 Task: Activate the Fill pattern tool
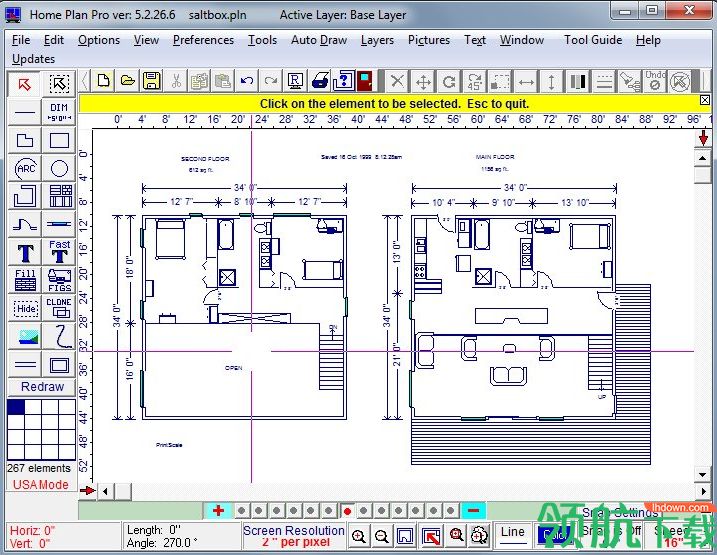coord(25,280)
